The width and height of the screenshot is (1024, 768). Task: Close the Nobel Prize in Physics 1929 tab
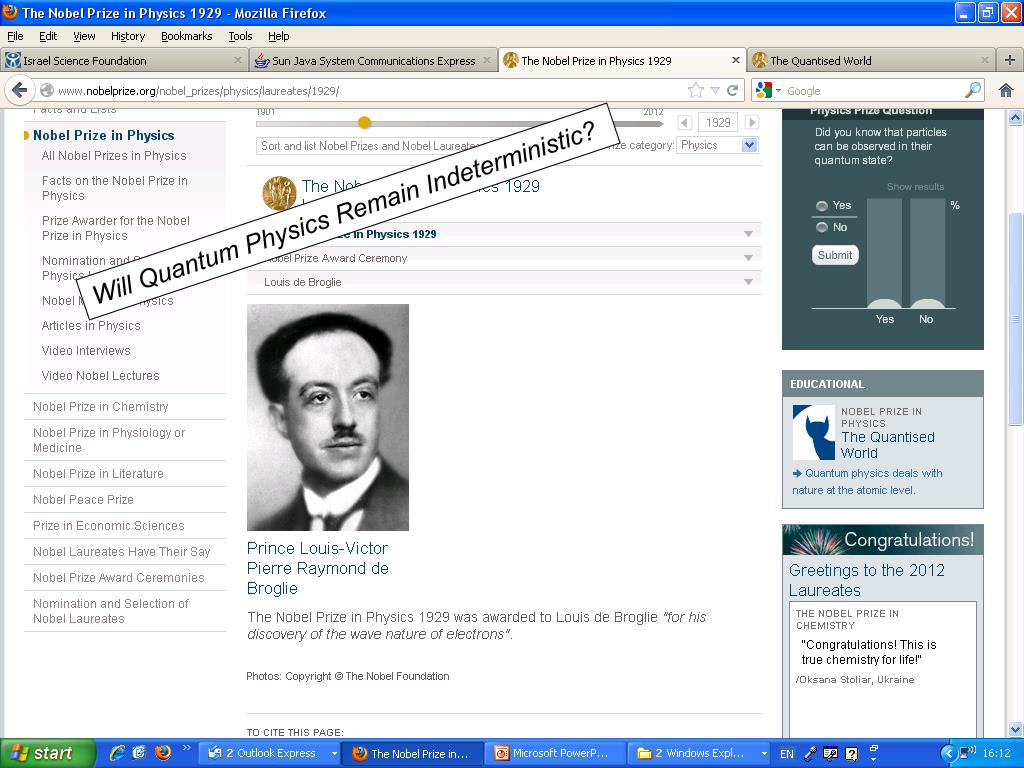(x=735, y=60)
